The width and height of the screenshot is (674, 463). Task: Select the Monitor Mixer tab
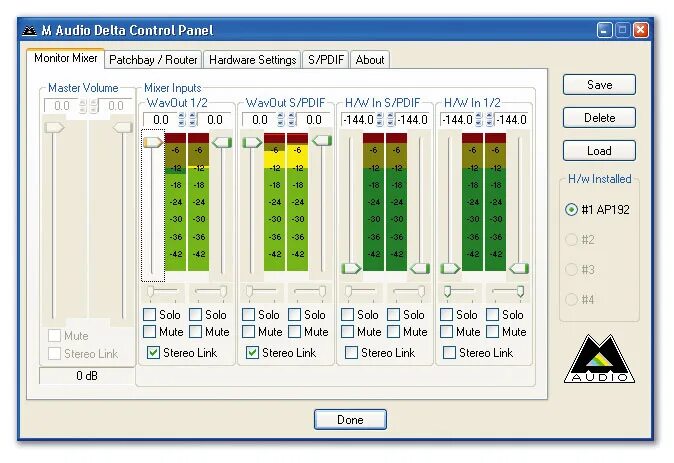pos(65,58)
